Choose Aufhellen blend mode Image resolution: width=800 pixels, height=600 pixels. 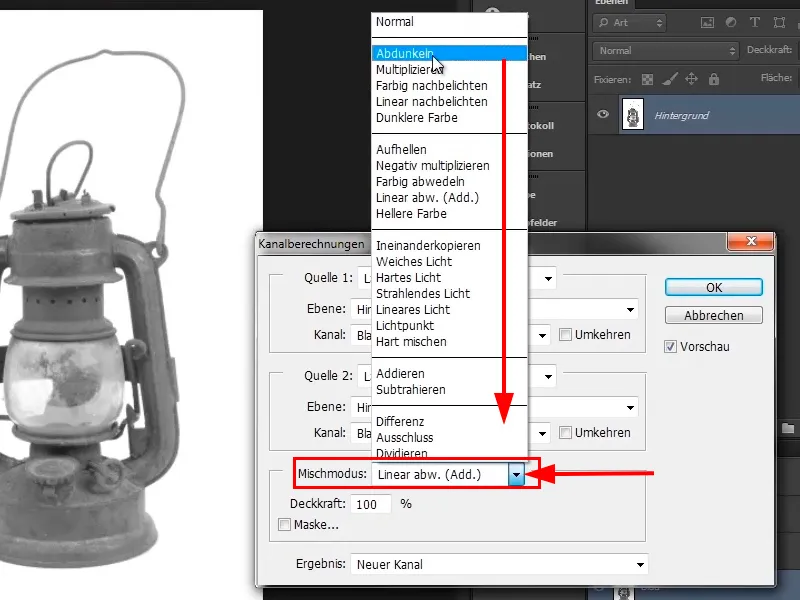tap(449, 149)
